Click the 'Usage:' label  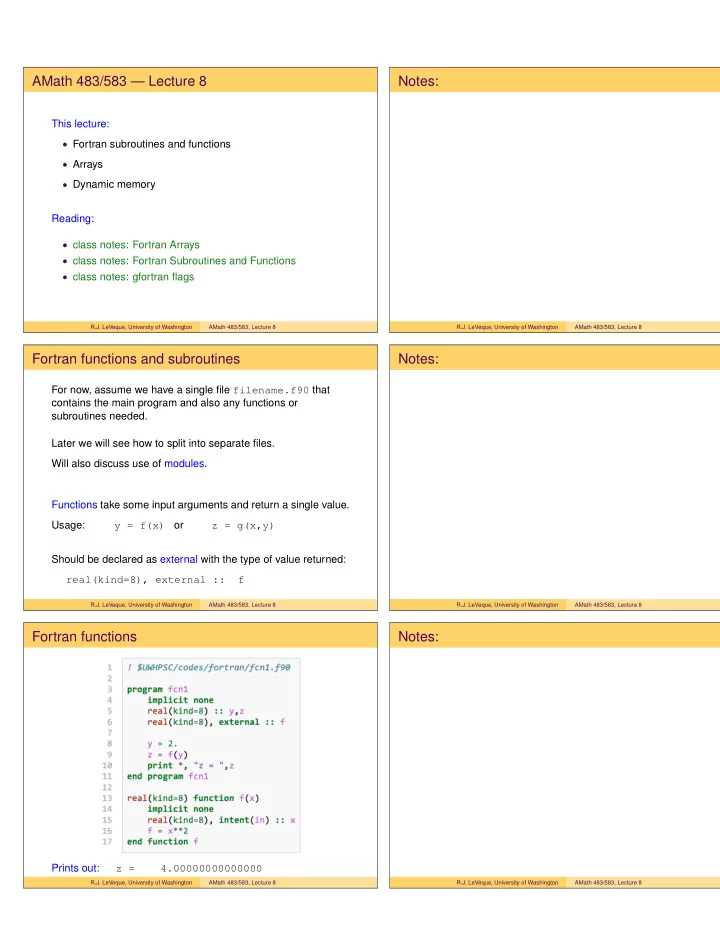tap(68, 525)
